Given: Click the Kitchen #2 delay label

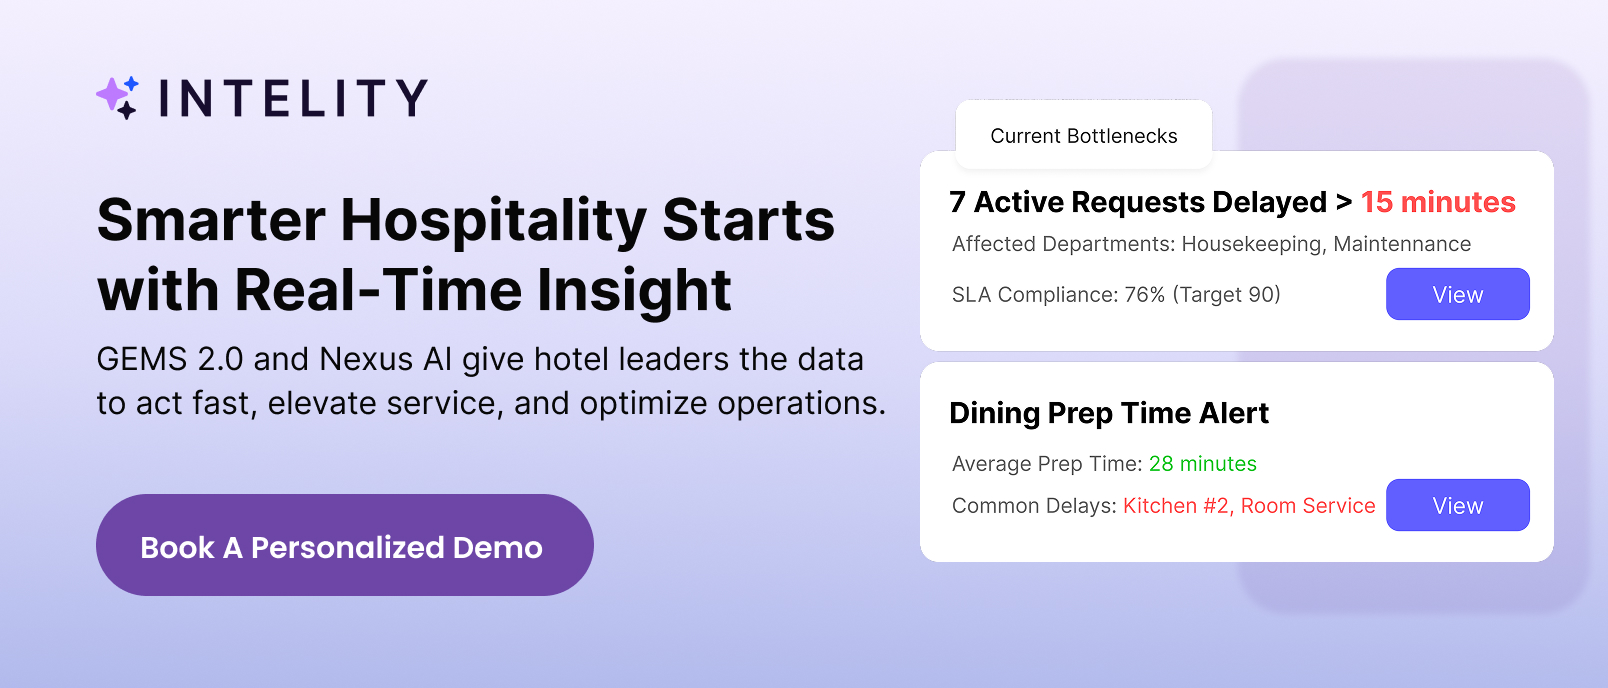Looking at the screenshot, I should pyautogui.click(x=1176, y=506).
